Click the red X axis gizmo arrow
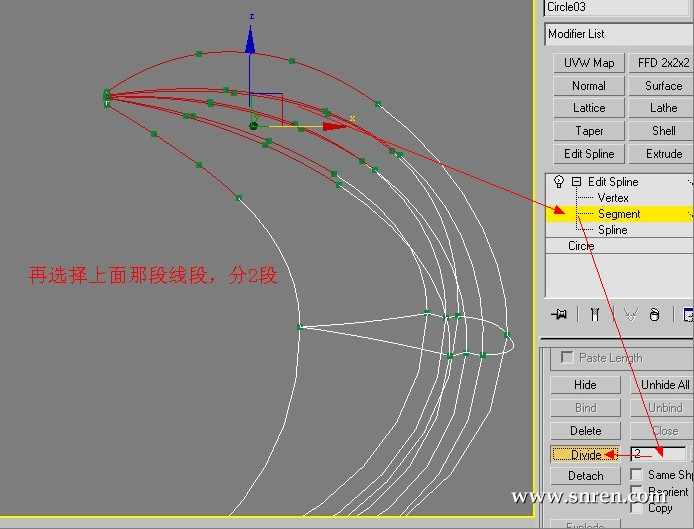The width and height of the screenshot is (694, 529). (x=335, y=127)
